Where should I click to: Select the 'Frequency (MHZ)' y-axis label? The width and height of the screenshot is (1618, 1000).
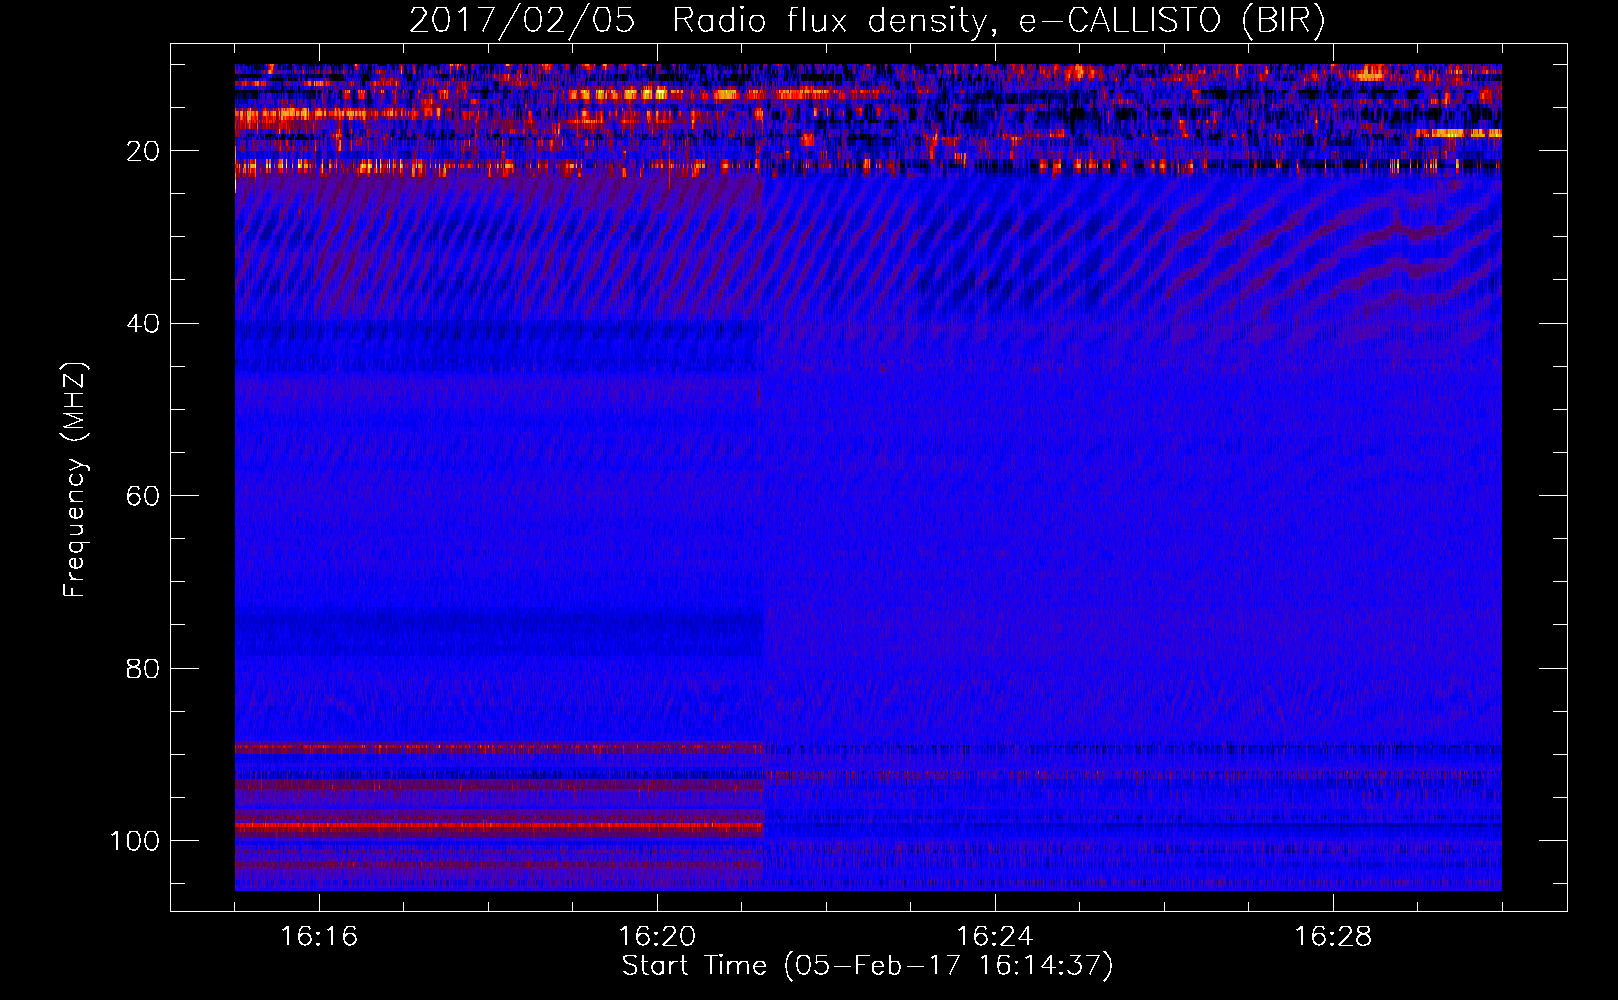click(75, 479)
